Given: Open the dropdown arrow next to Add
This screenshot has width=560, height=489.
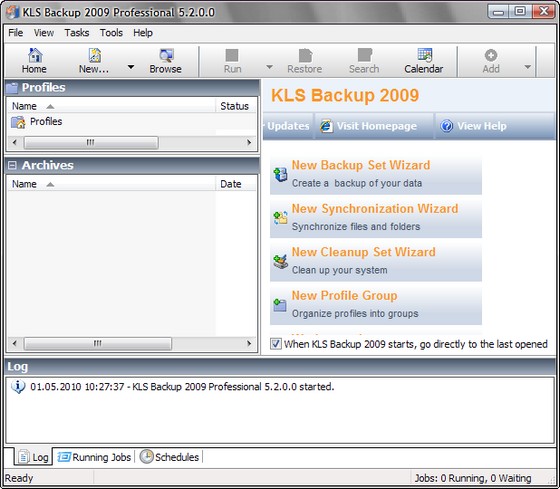Looking at the screenshot, I should 528,67.
